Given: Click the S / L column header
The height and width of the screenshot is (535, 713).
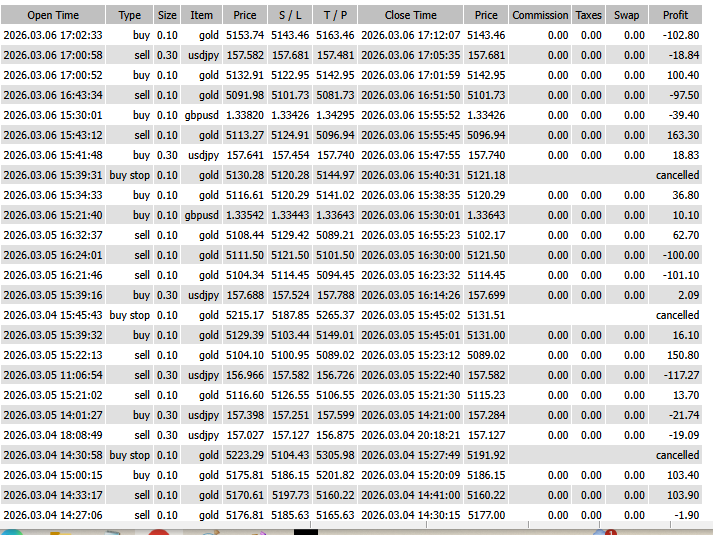Looking at the screenshot, I should click(290, 15).
